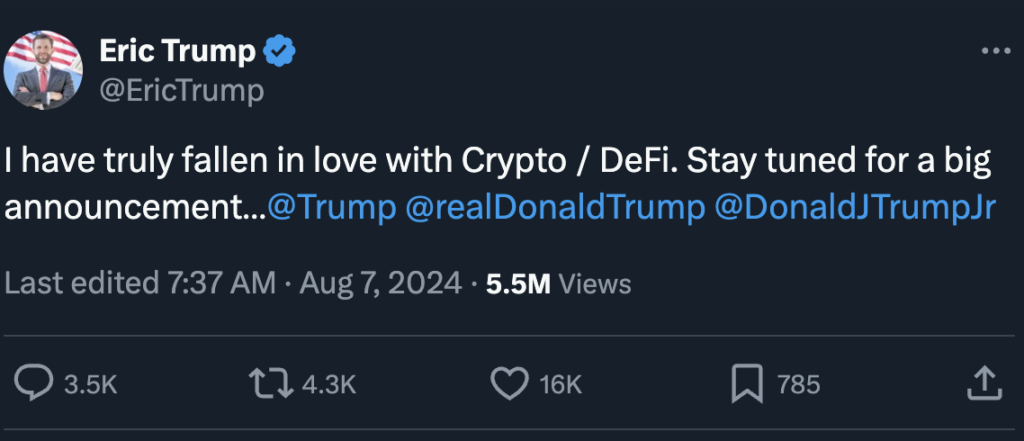Click the 5.5M Views count
The width and height of the screenshot is (1024, 441).
558,283
